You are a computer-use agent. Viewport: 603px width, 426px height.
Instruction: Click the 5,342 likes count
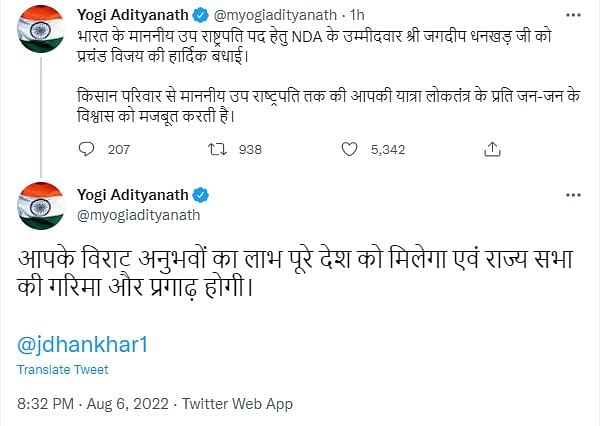386,149
